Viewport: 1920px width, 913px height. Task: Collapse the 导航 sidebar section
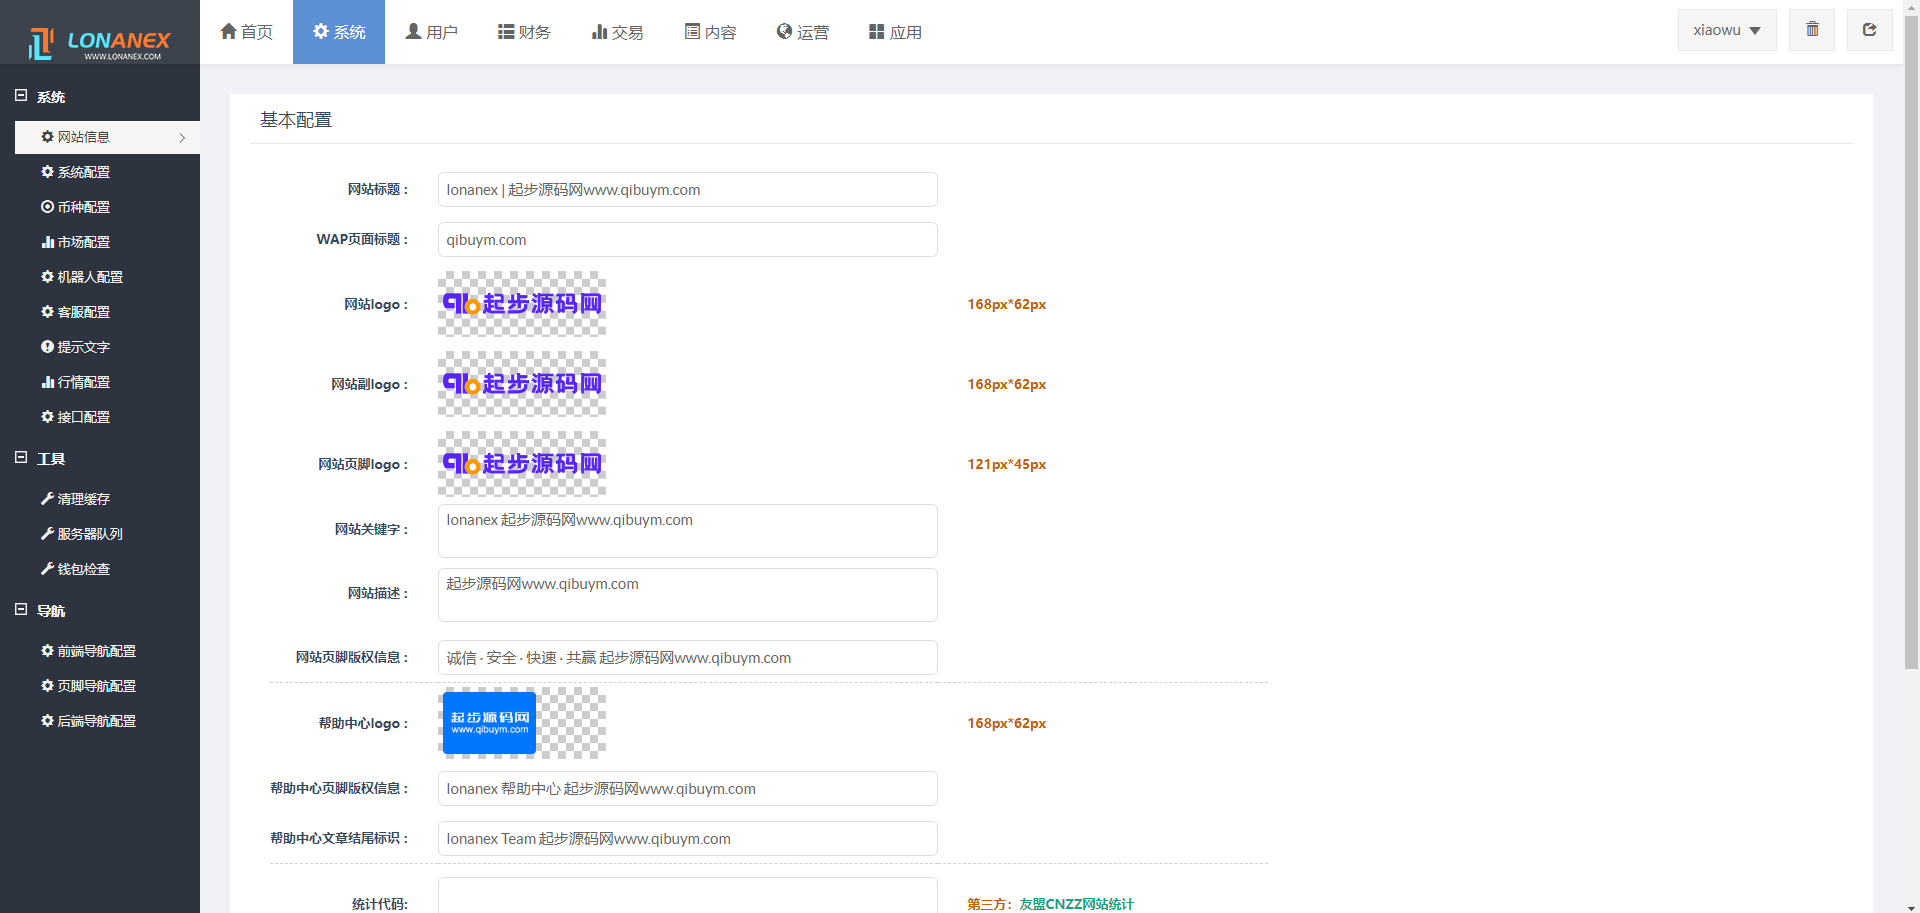pyautogui.click(x=21, y=610)
